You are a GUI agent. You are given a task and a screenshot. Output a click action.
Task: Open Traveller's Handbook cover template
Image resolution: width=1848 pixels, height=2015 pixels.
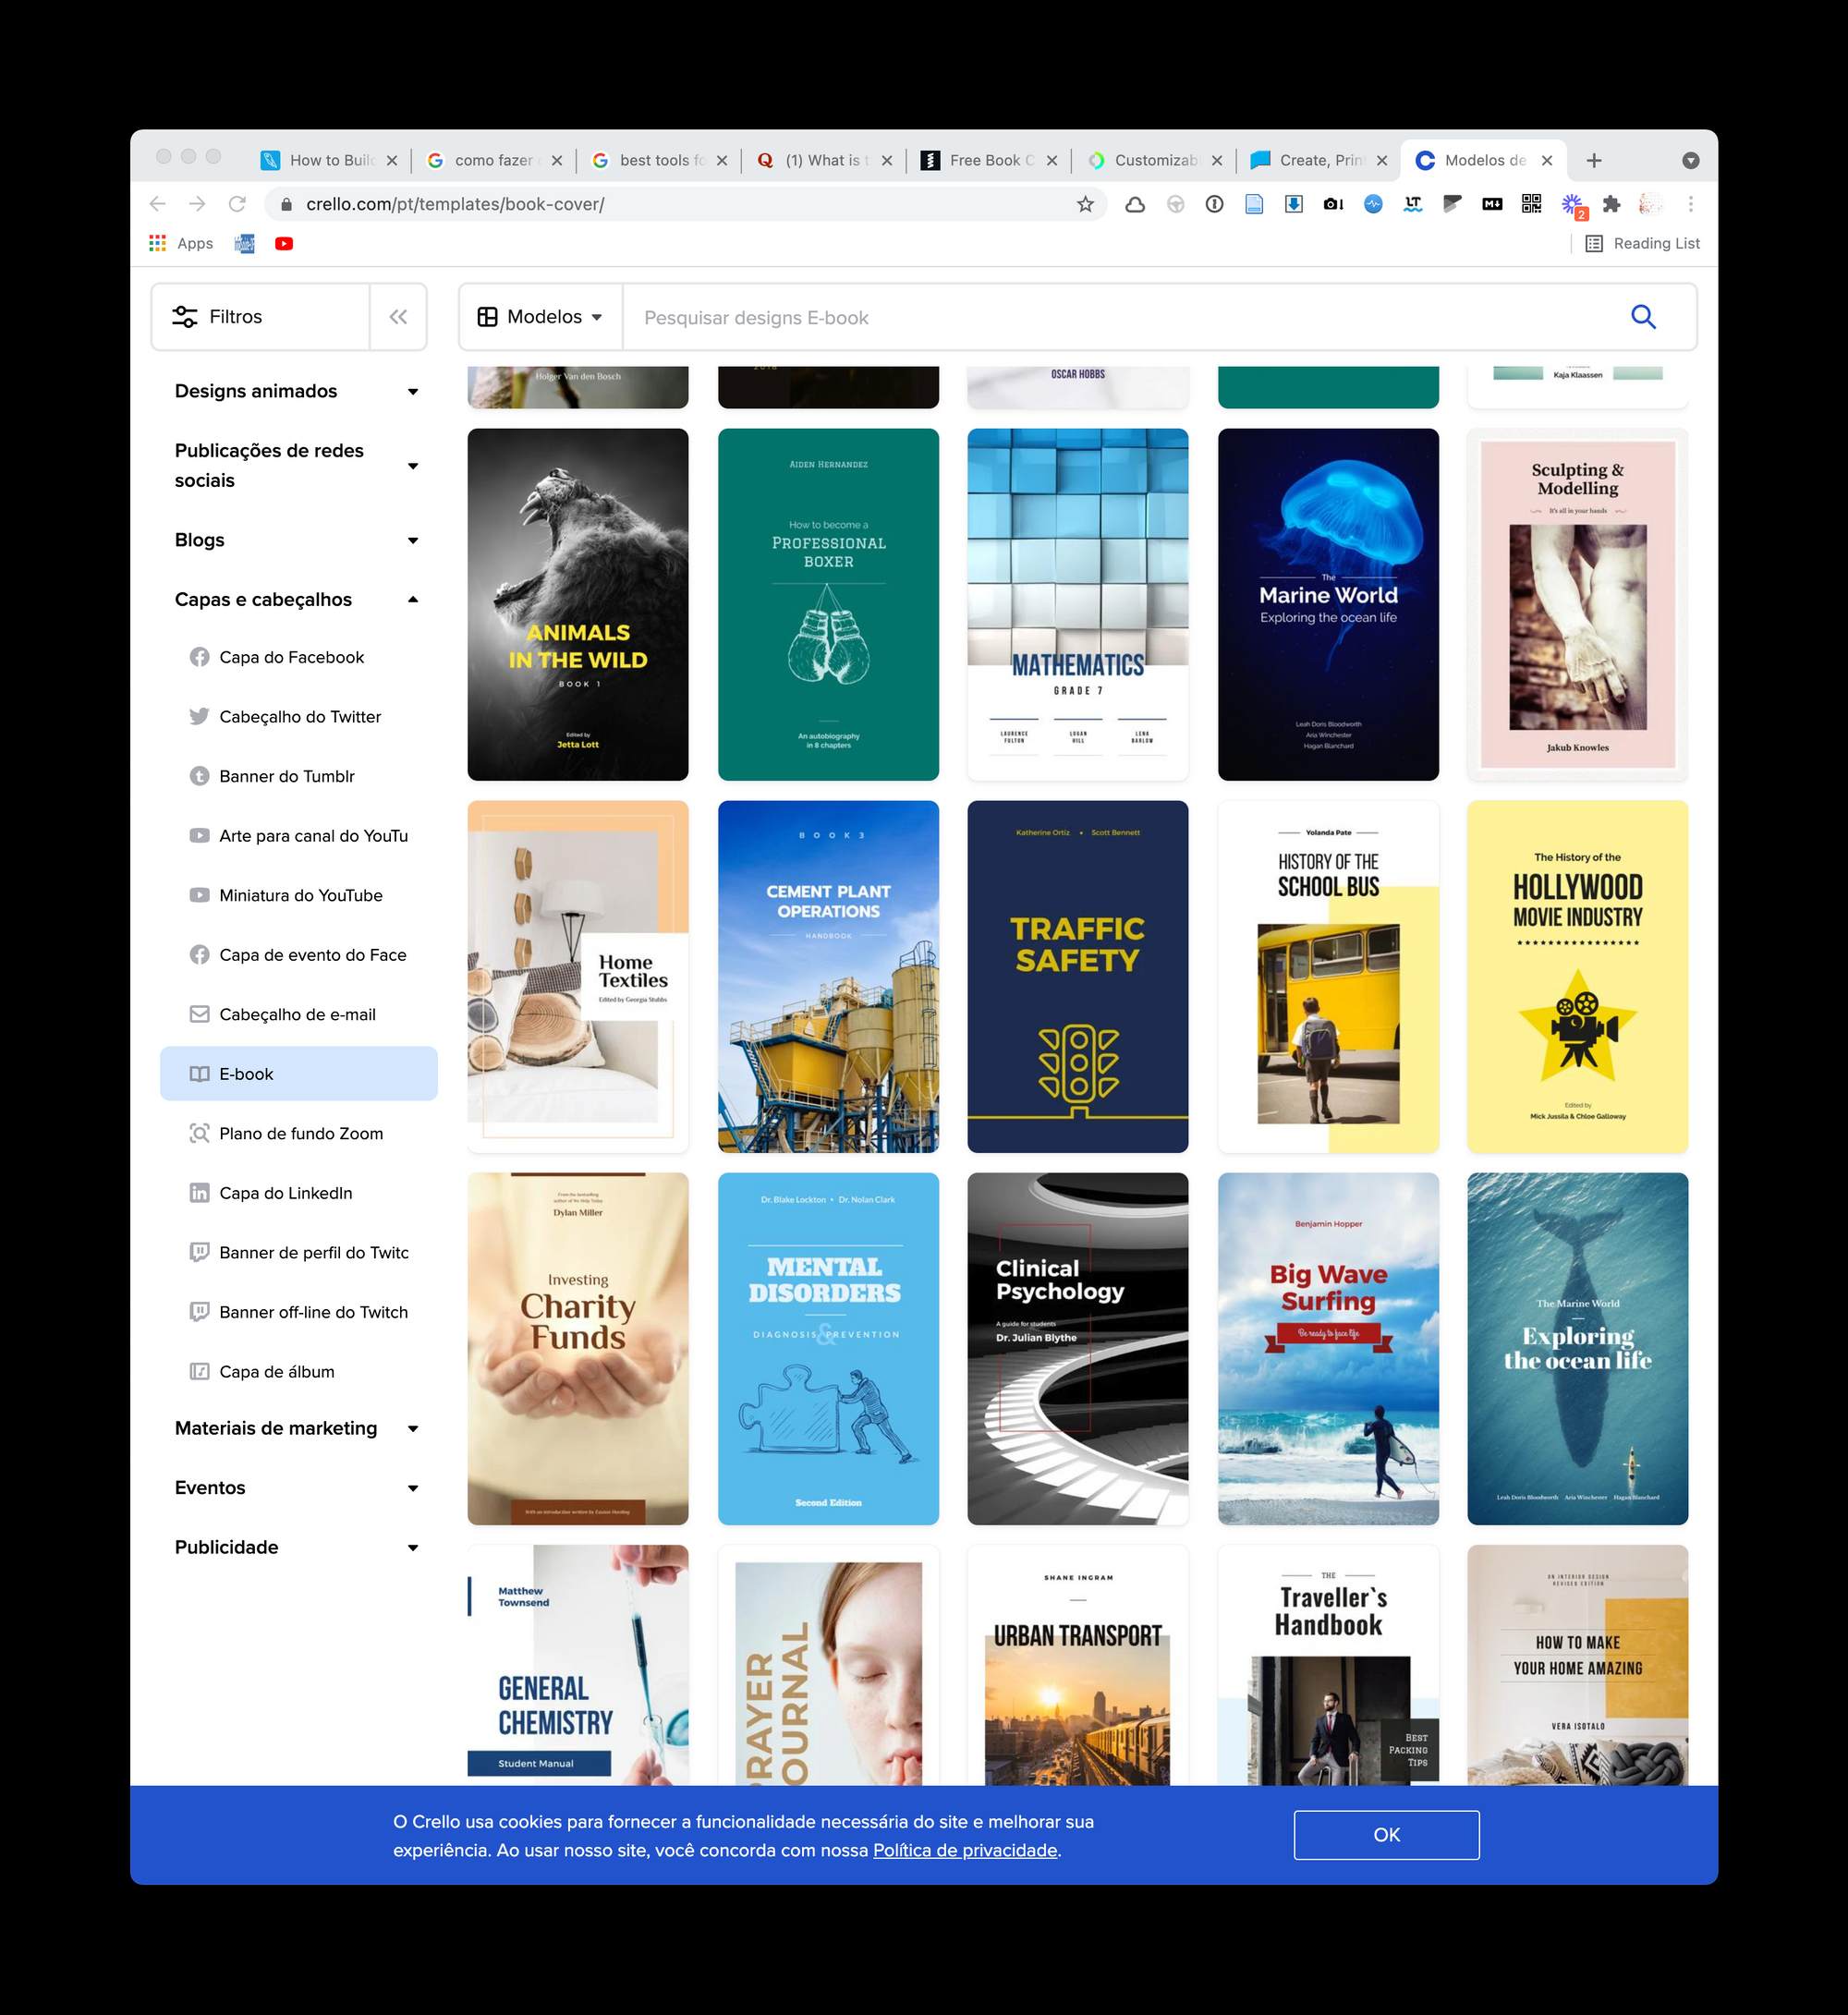(1328, 1665)
